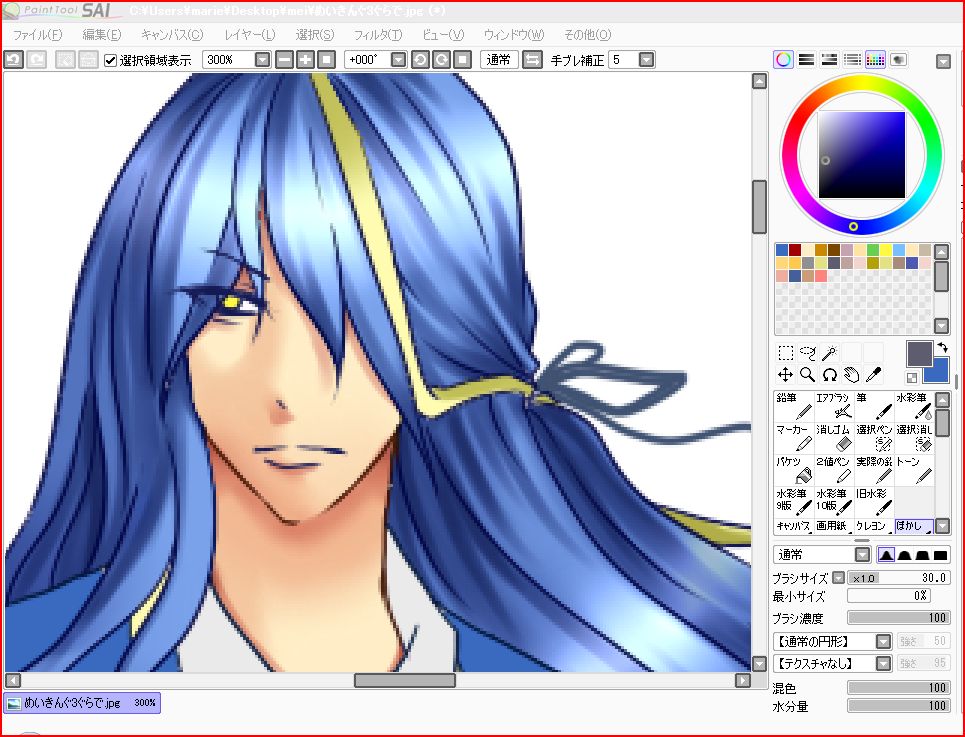Open the キャンバス(C) menu
Viewport: 965px width, 737px height.
click(172, 35)
